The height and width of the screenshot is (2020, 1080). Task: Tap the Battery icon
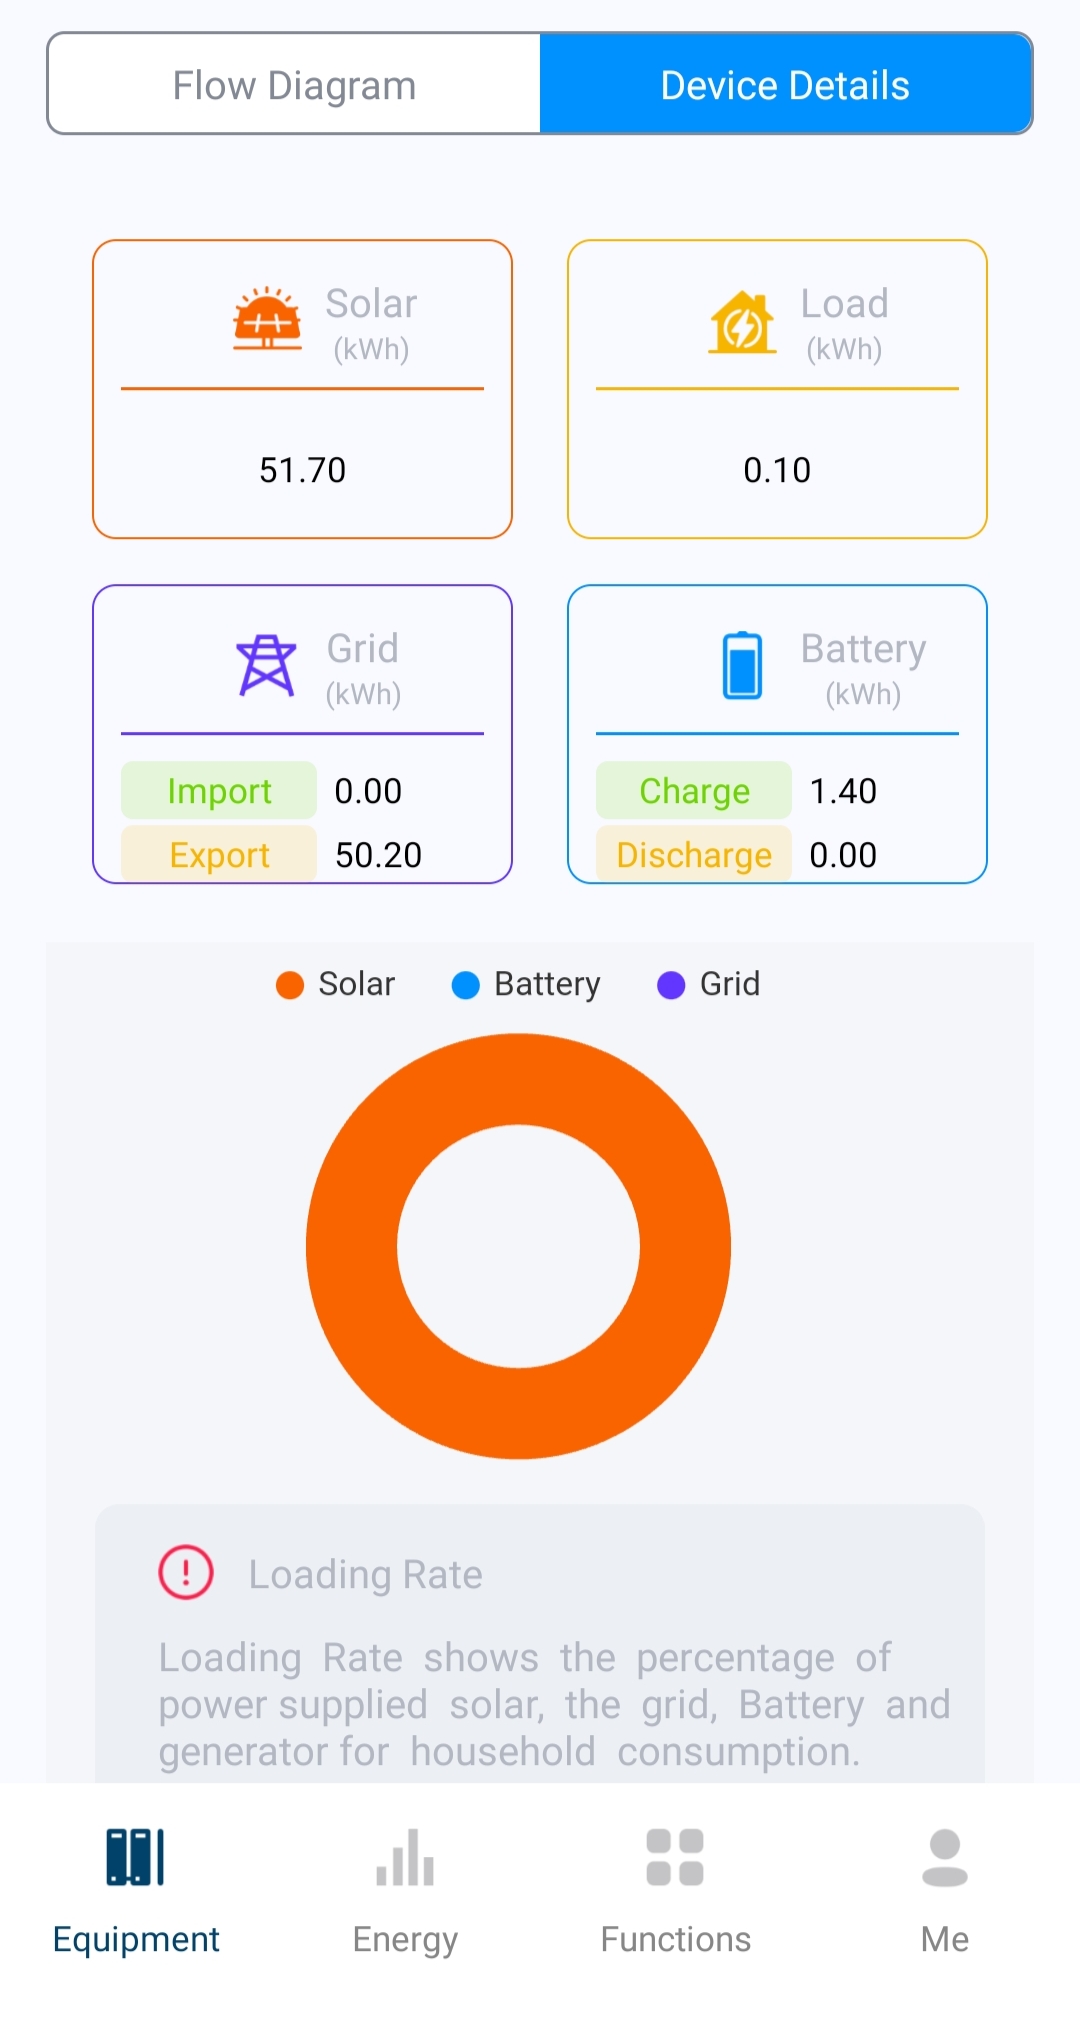tap(742, 665)
